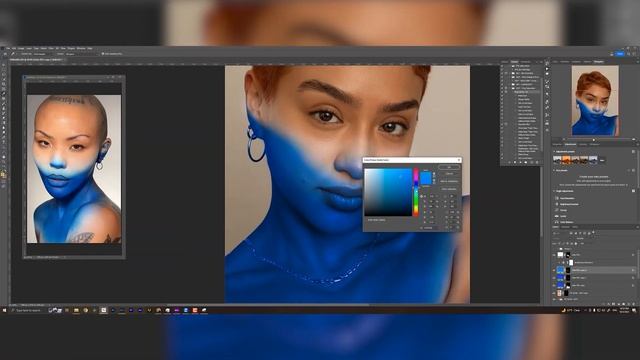Collapse the Adjustment presets section
The width and height of the screenshot is (640, 360).
coord(554,151)
